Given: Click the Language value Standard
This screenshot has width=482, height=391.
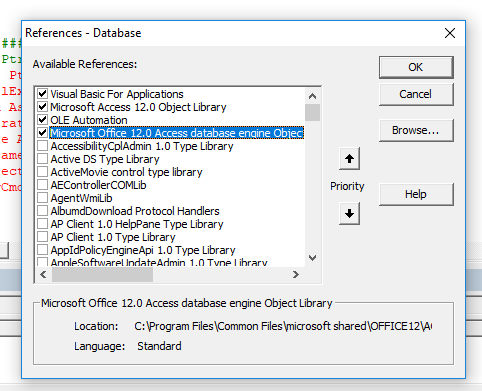Looking at the screenshot, I should tap(159, 346).
